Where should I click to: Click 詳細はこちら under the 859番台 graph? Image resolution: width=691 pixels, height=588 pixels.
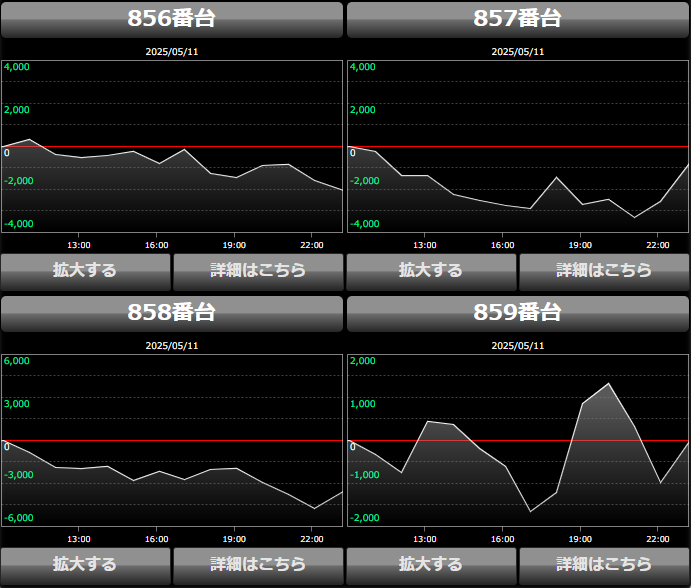point(604,566)
